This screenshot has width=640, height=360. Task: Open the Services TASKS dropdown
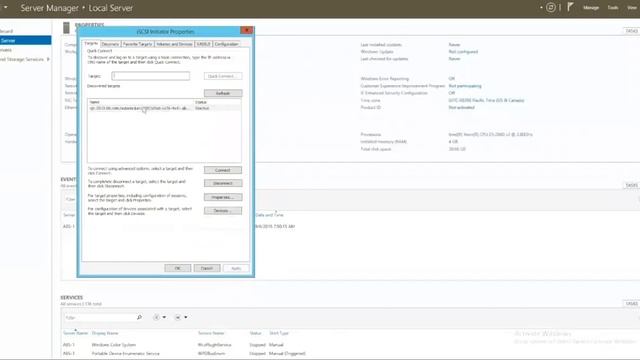click(x=631, y=304)
